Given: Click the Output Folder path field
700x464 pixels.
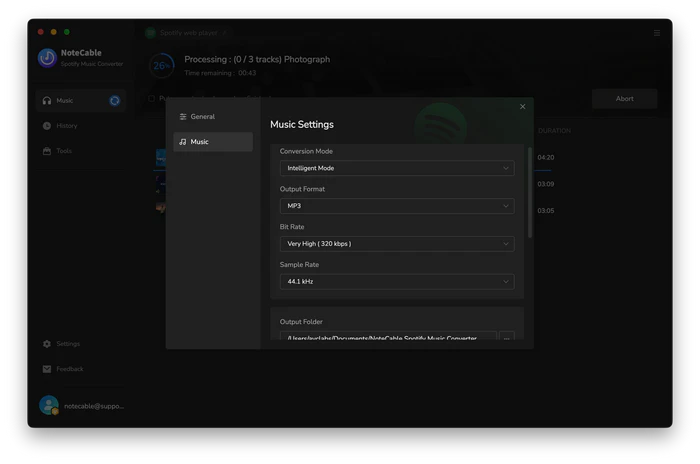Looking at the screenshot, I should (x=388, y=337).
